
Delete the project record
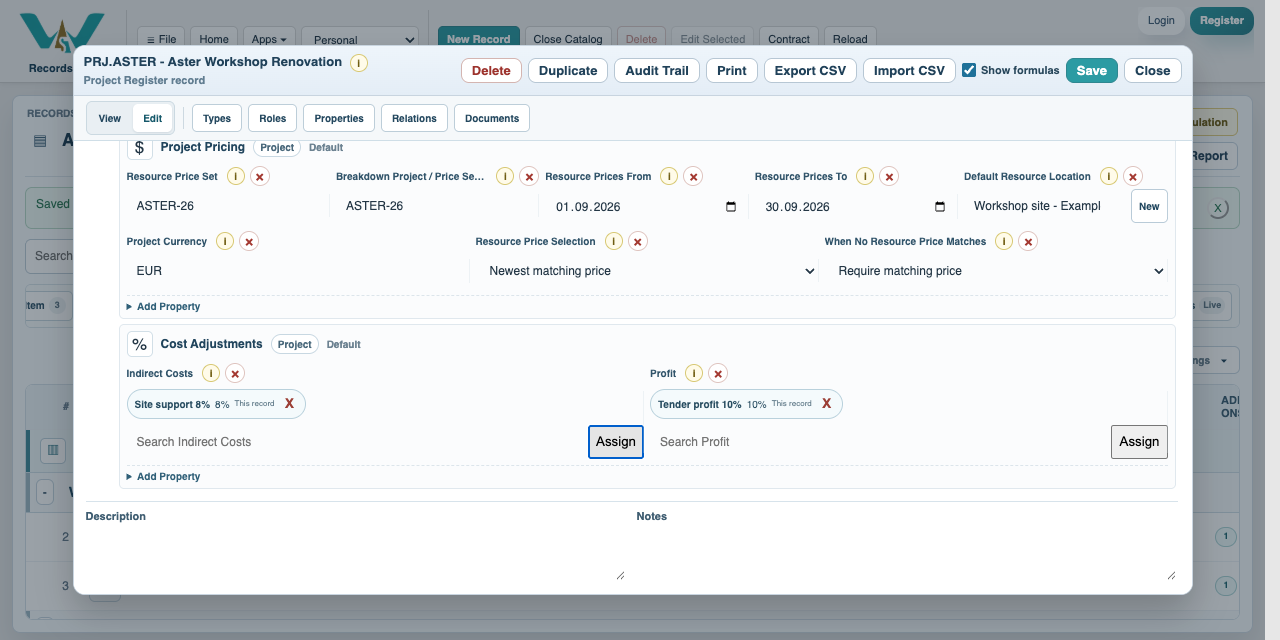tap(491, 71)
